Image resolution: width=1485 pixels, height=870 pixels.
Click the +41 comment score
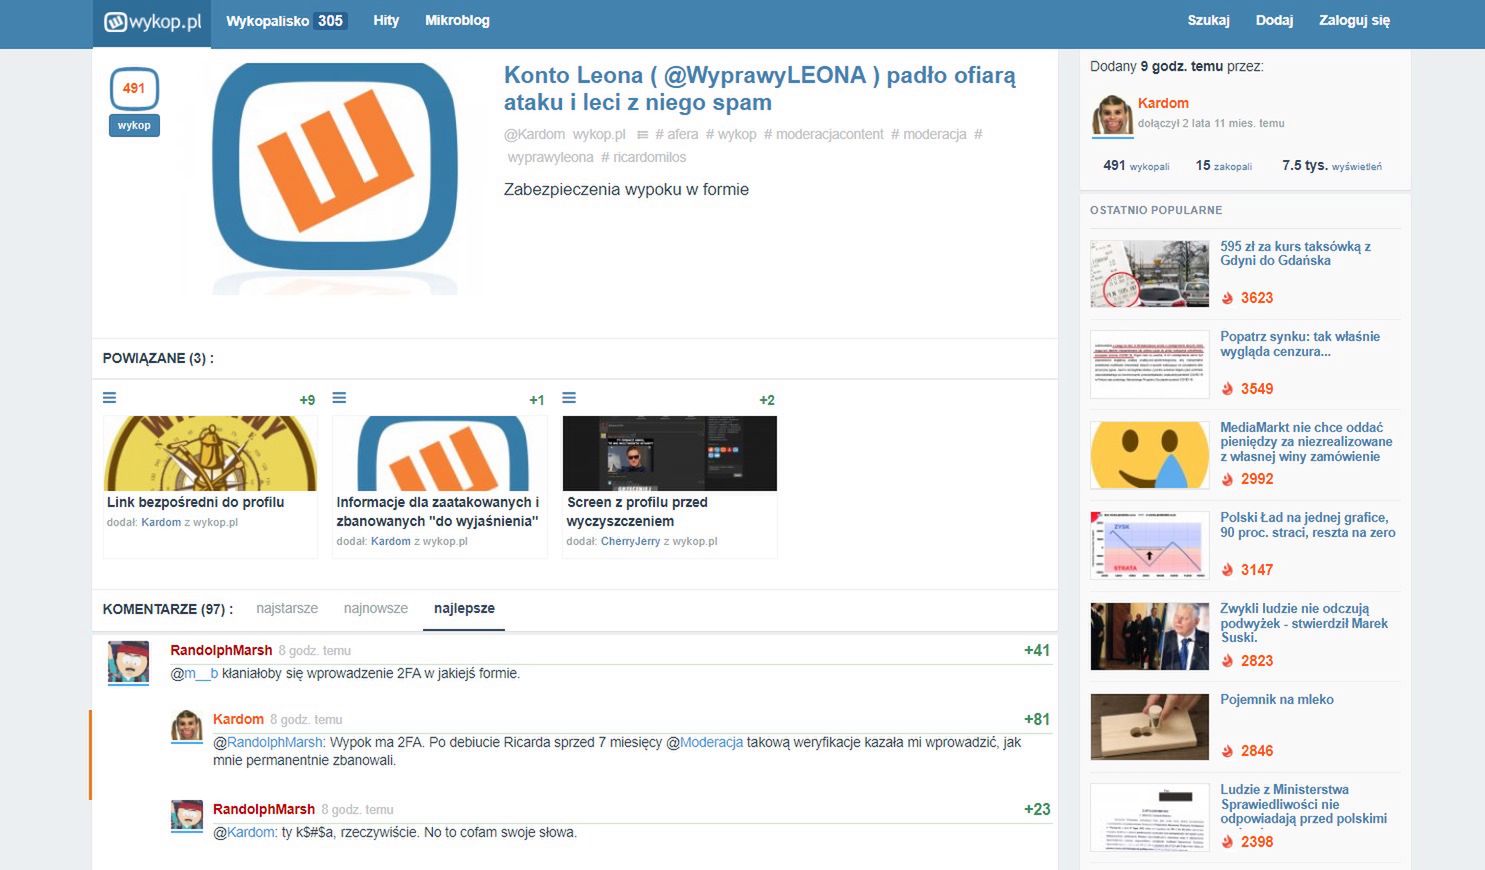tap(1037, 650)
